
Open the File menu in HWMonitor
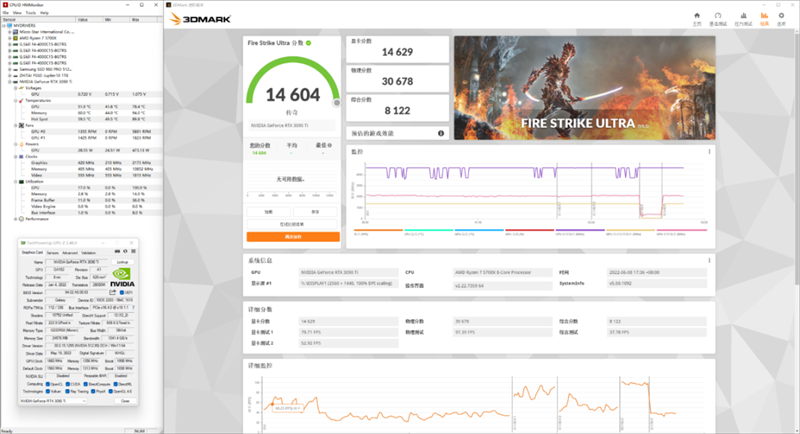(x=6, y=12)
